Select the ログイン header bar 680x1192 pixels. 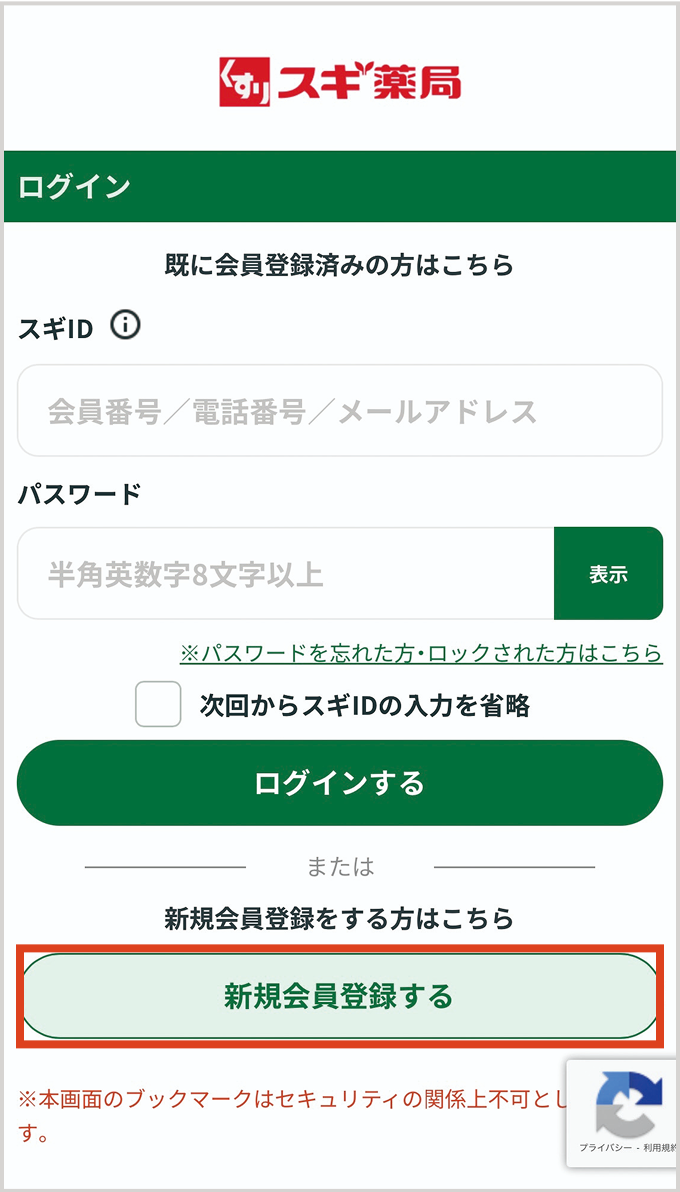(x=340, y=186)
